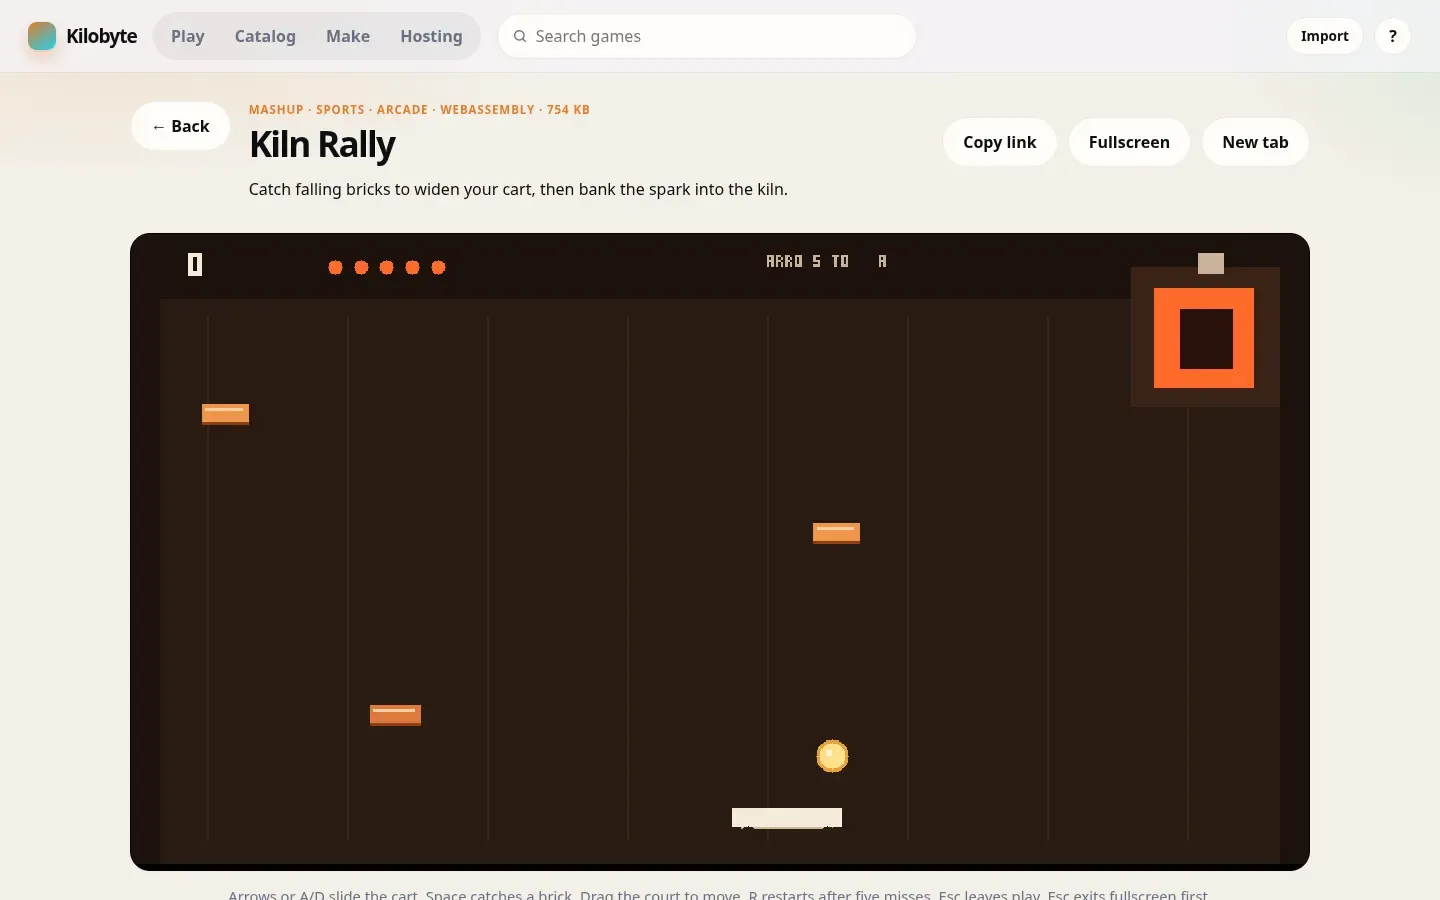Open the help question mark button
Screen dimensions: 1440x900
(1392, 36)
